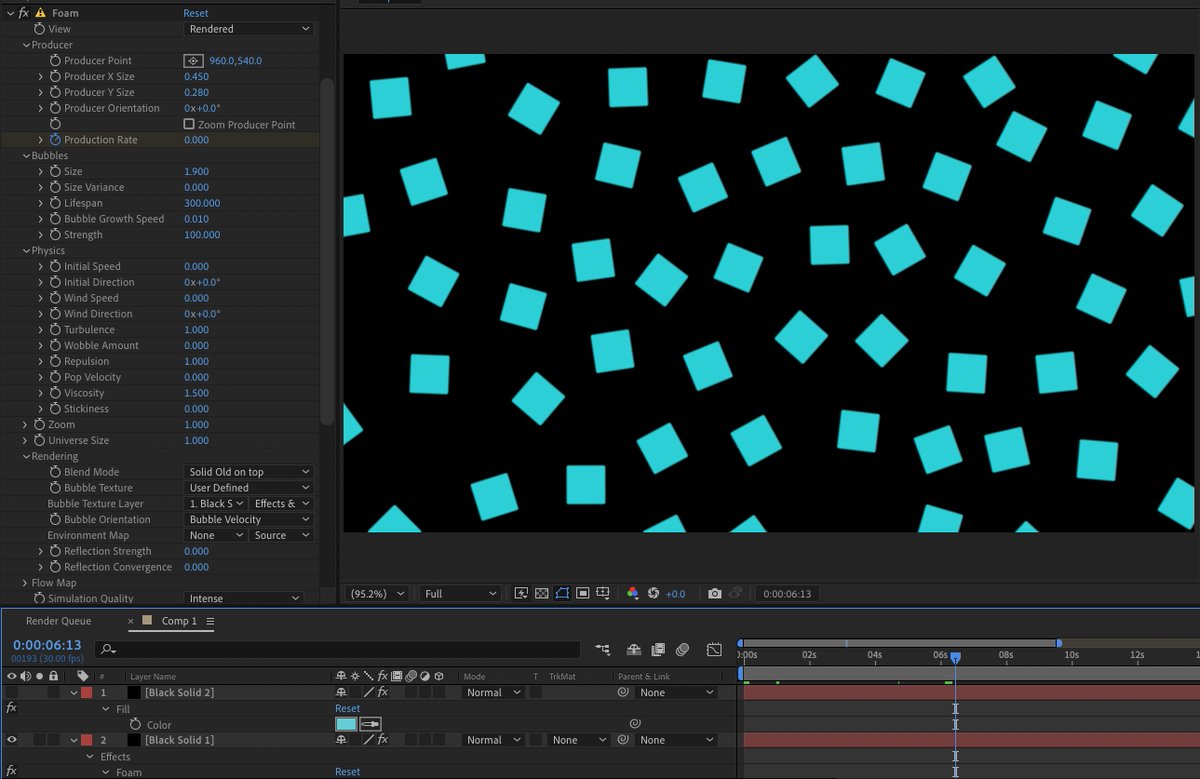Take a snapshot with camera icon
Image resolution: width=1200 pixels, height=779 pixels.
714,593
